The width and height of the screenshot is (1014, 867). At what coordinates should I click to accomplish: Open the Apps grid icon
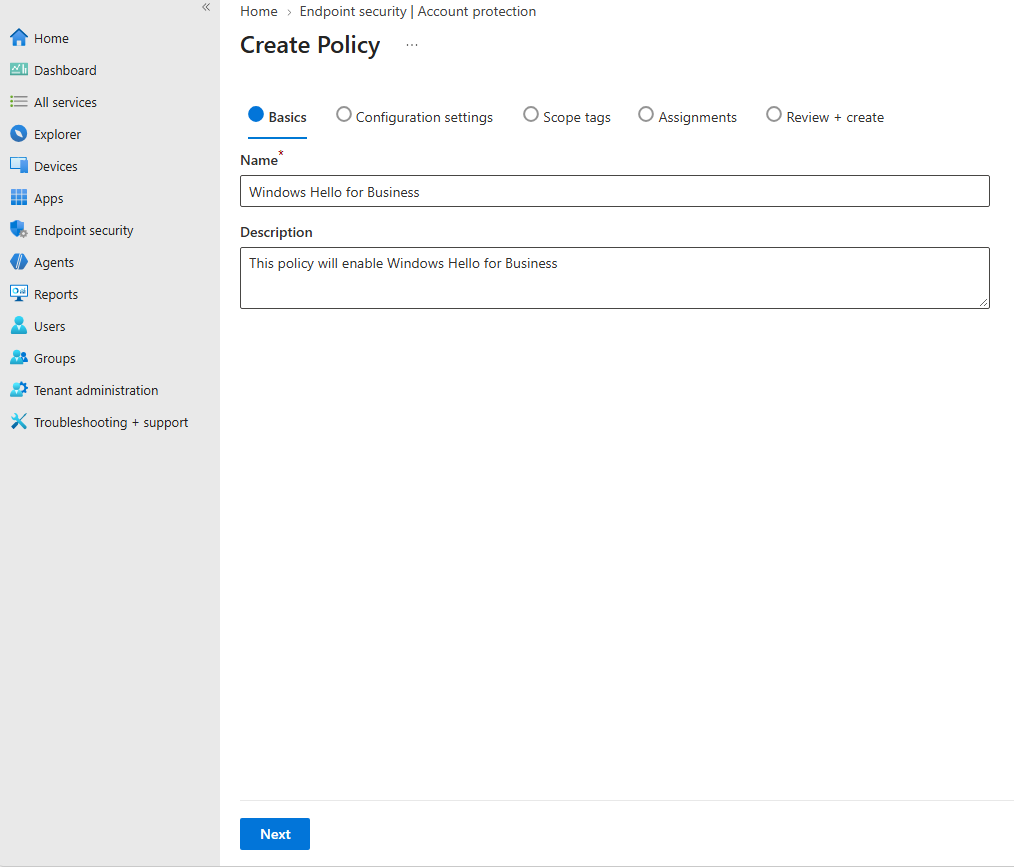pos(19,198)
